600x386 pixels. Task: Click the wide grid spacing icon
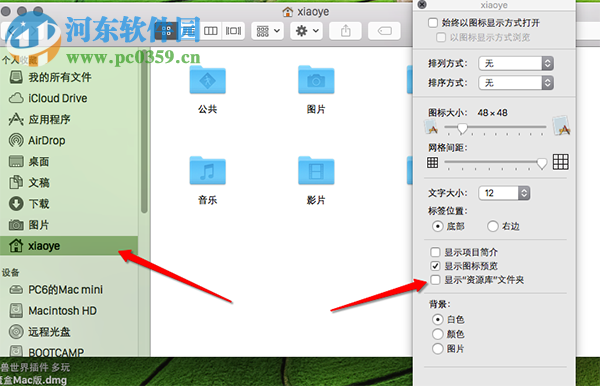click(561, 162)
